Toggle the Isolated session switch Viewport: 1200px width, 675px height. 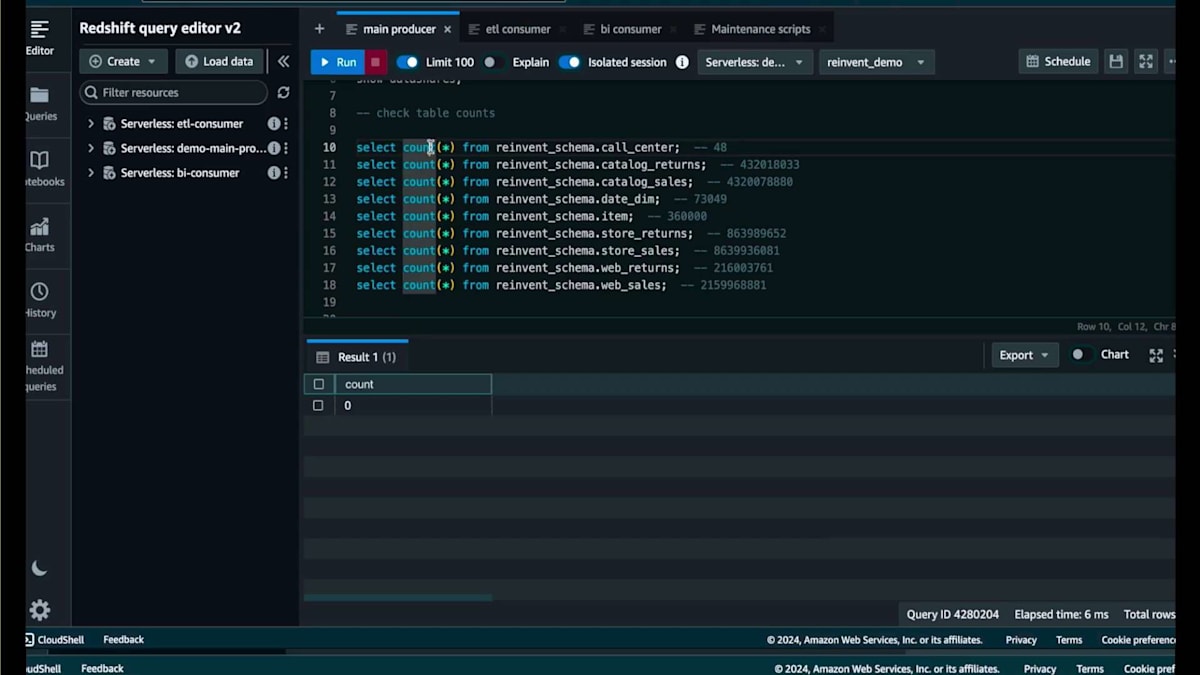tap(569, 62)
